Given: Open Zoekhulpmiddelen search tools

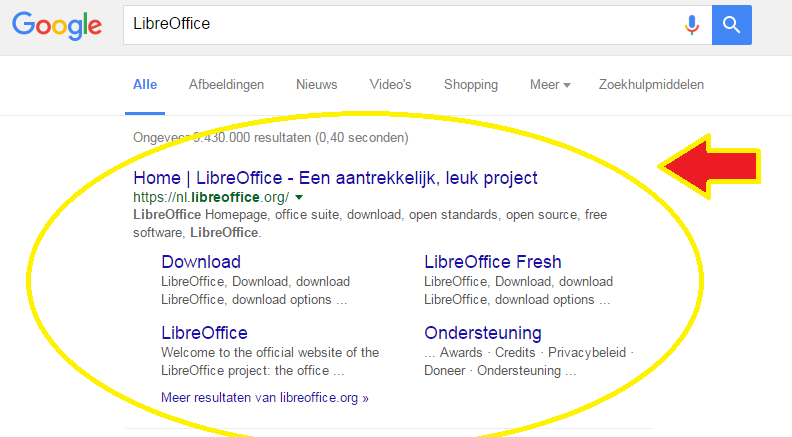Looking at the screenshot, I should (651, 85).
